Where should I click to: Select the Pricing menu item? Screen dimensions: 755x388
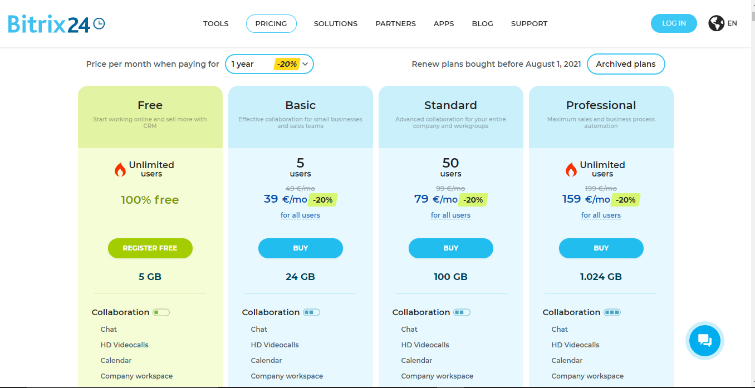point(271,24)
